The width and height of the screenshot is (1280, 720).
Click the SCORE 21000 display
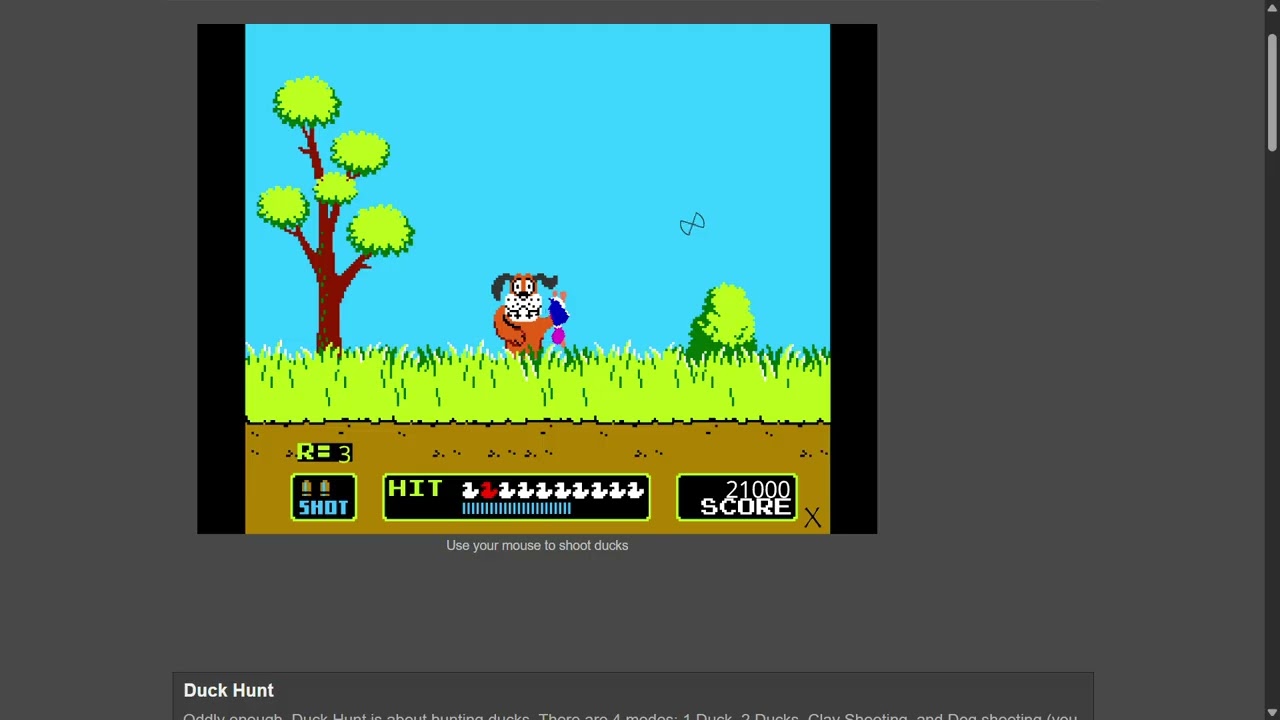click(x=737, y=497)
